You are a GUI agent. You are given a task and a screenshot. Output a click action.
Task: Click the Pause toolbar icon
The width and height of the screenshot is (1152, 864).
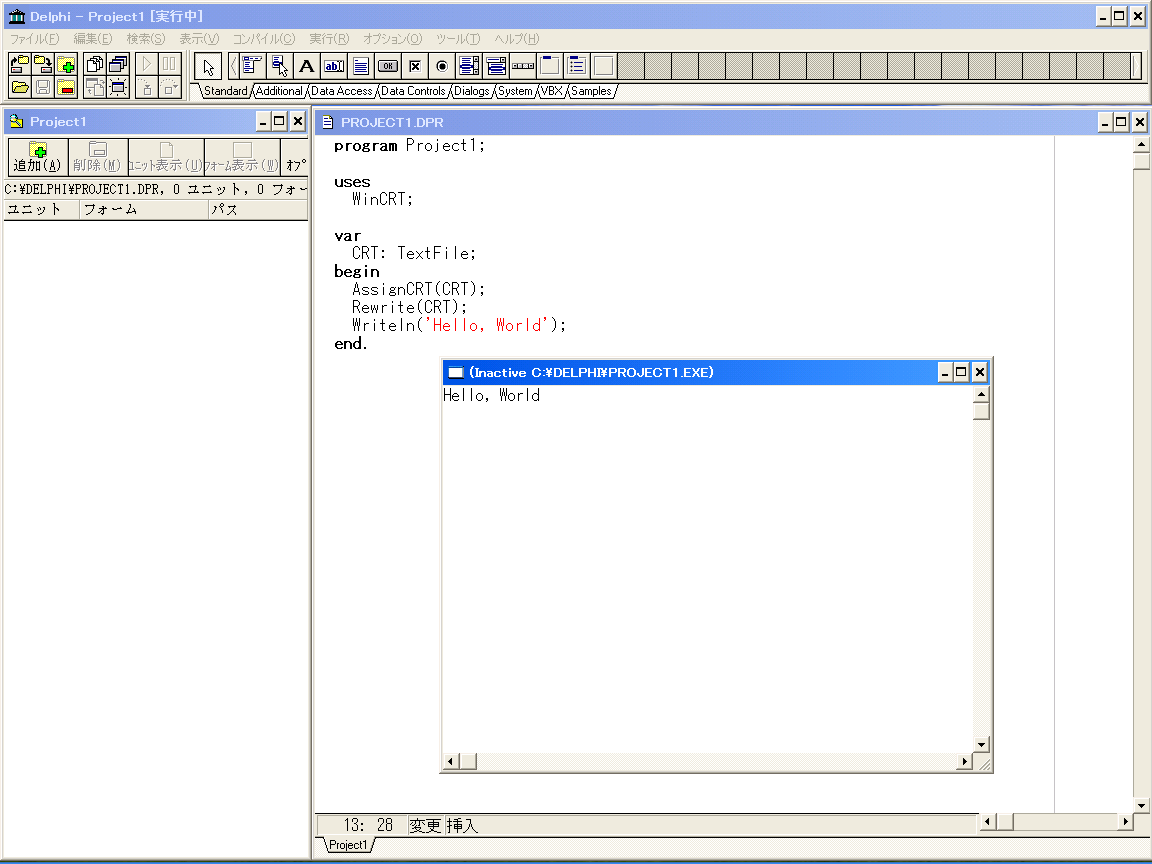170,65
